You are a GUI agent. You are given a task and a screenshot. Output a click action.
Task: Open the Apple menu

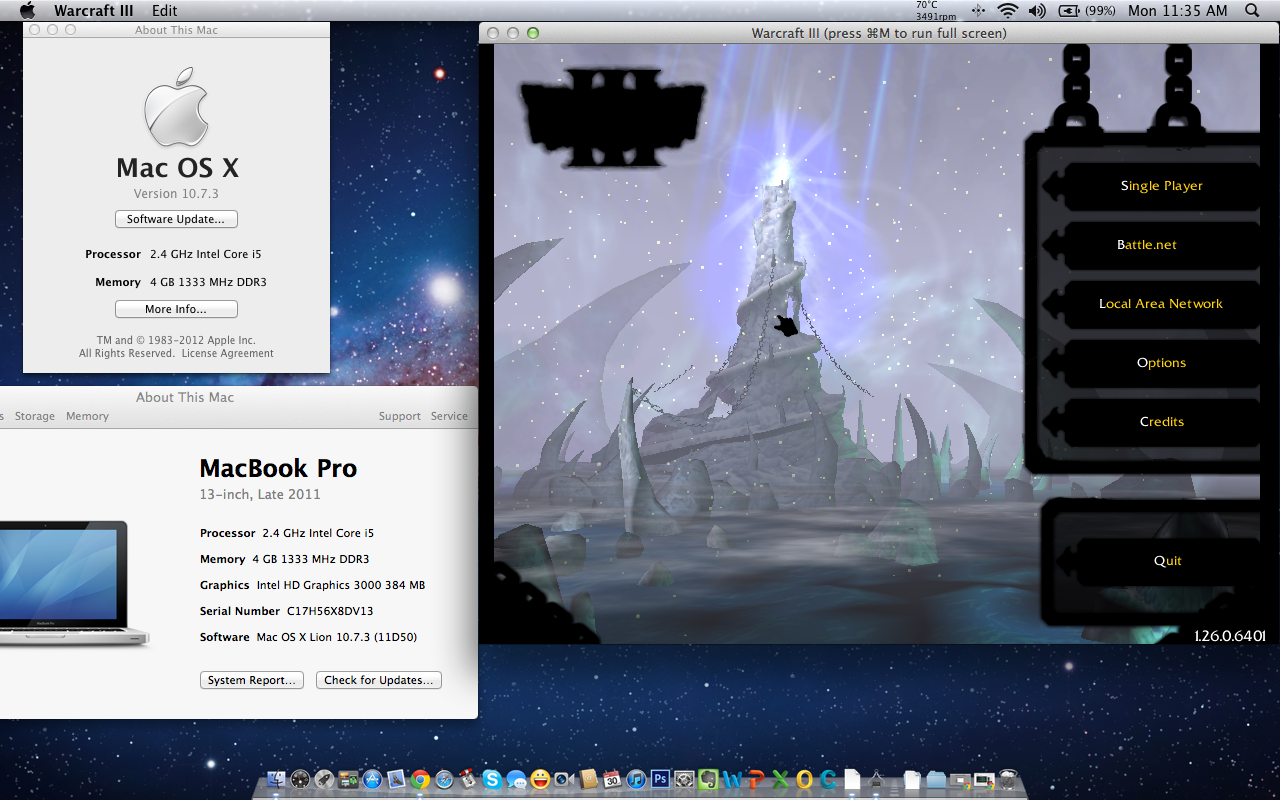coord(27,11)
